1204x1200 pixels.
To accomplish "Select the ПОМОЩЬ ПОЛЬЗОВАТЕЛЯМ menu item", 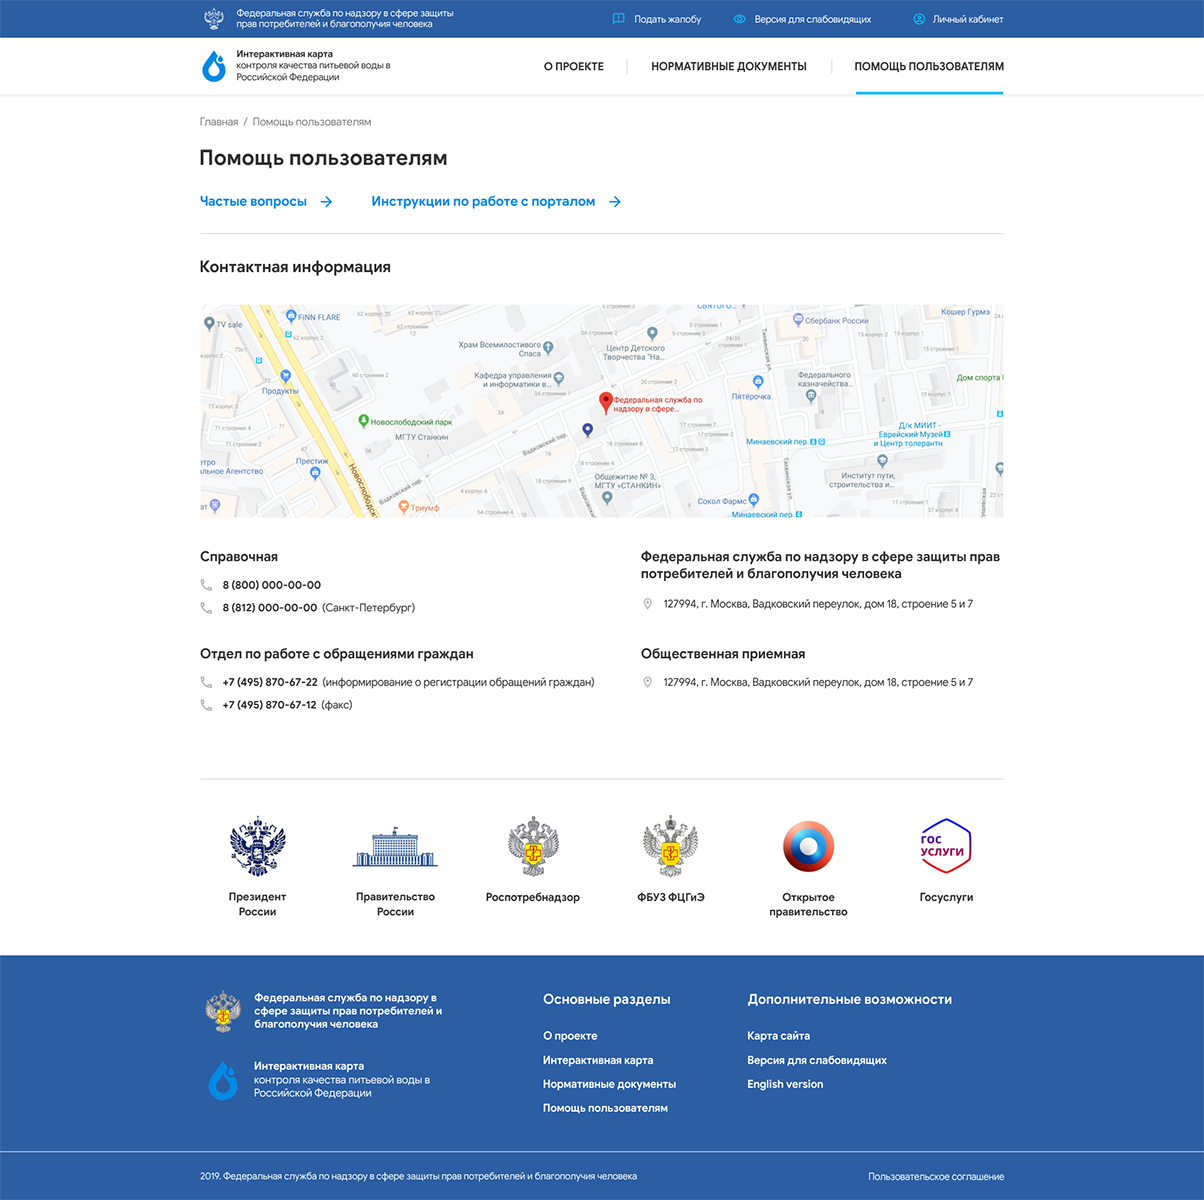I will point(929,66).
